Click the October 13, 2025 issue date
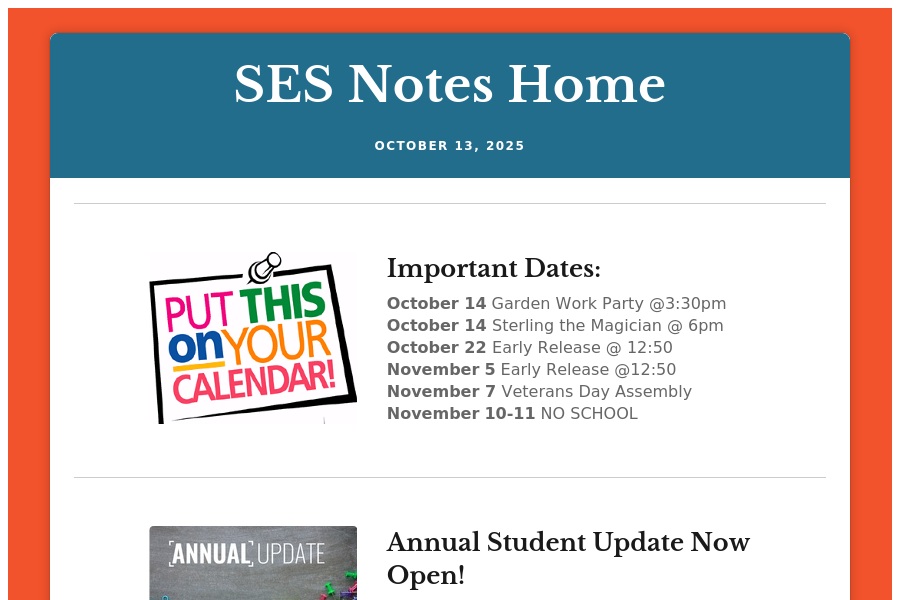This screenshot has height=600, width=900. pos(449,146)
